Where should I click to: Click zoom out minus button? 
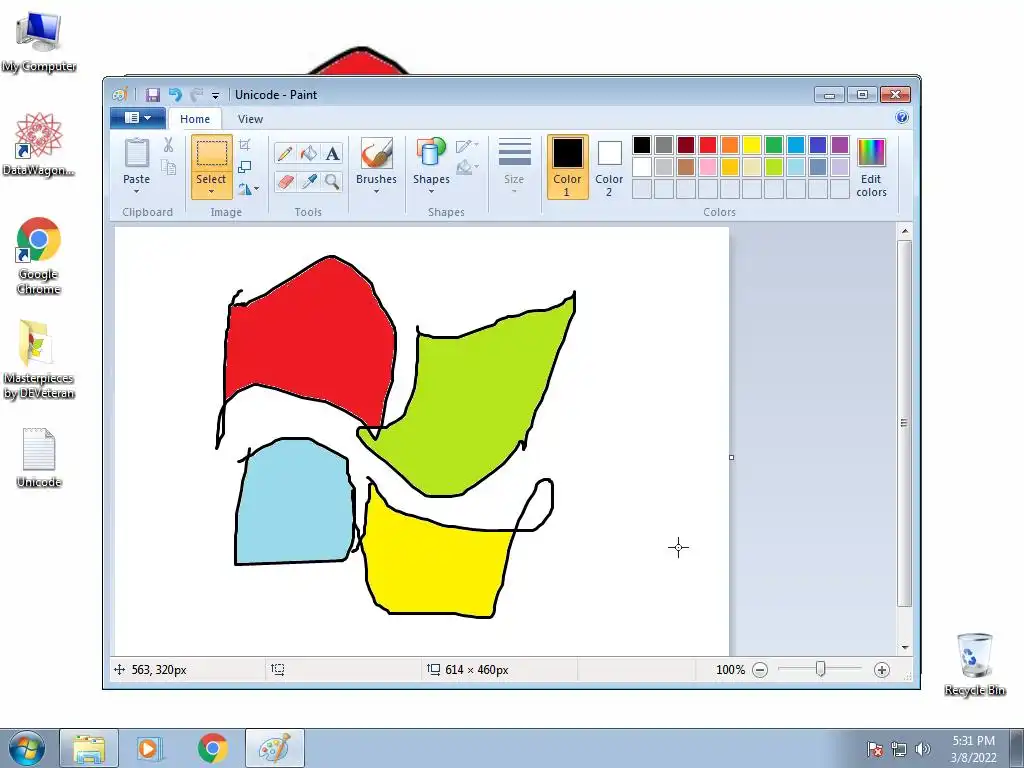tap(760, 669)
